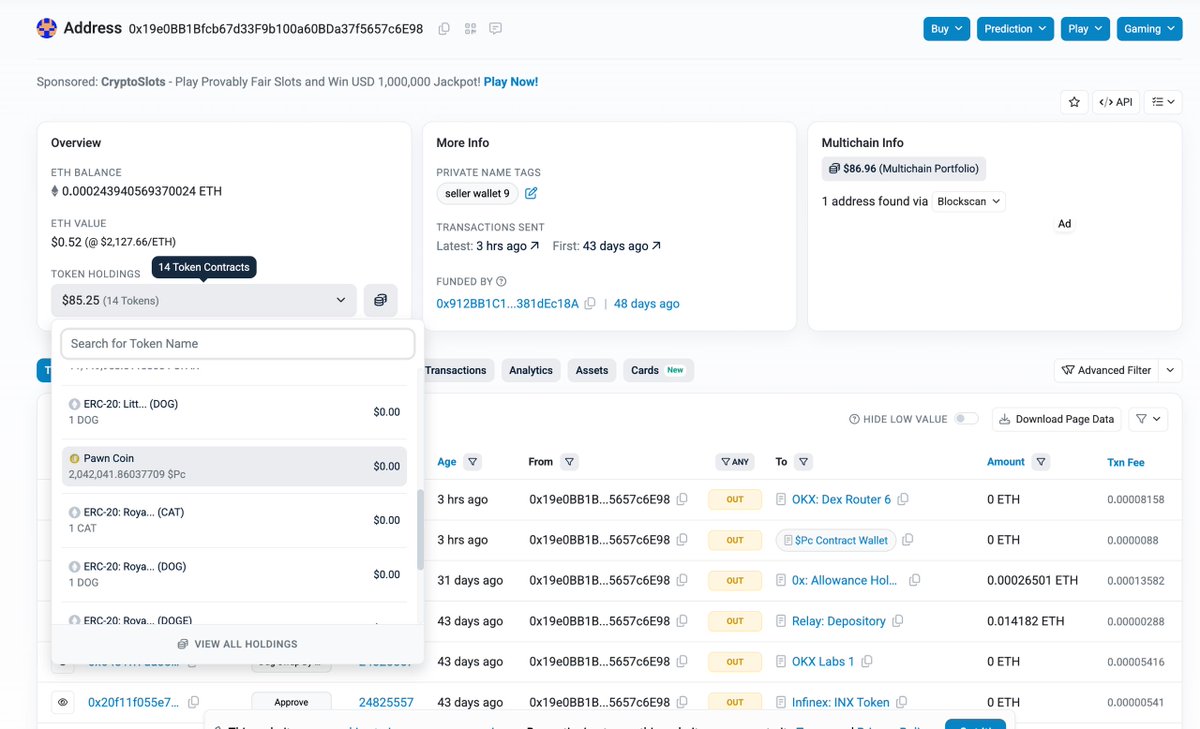Copy OKX Labs 1 address

coord(867,661)
